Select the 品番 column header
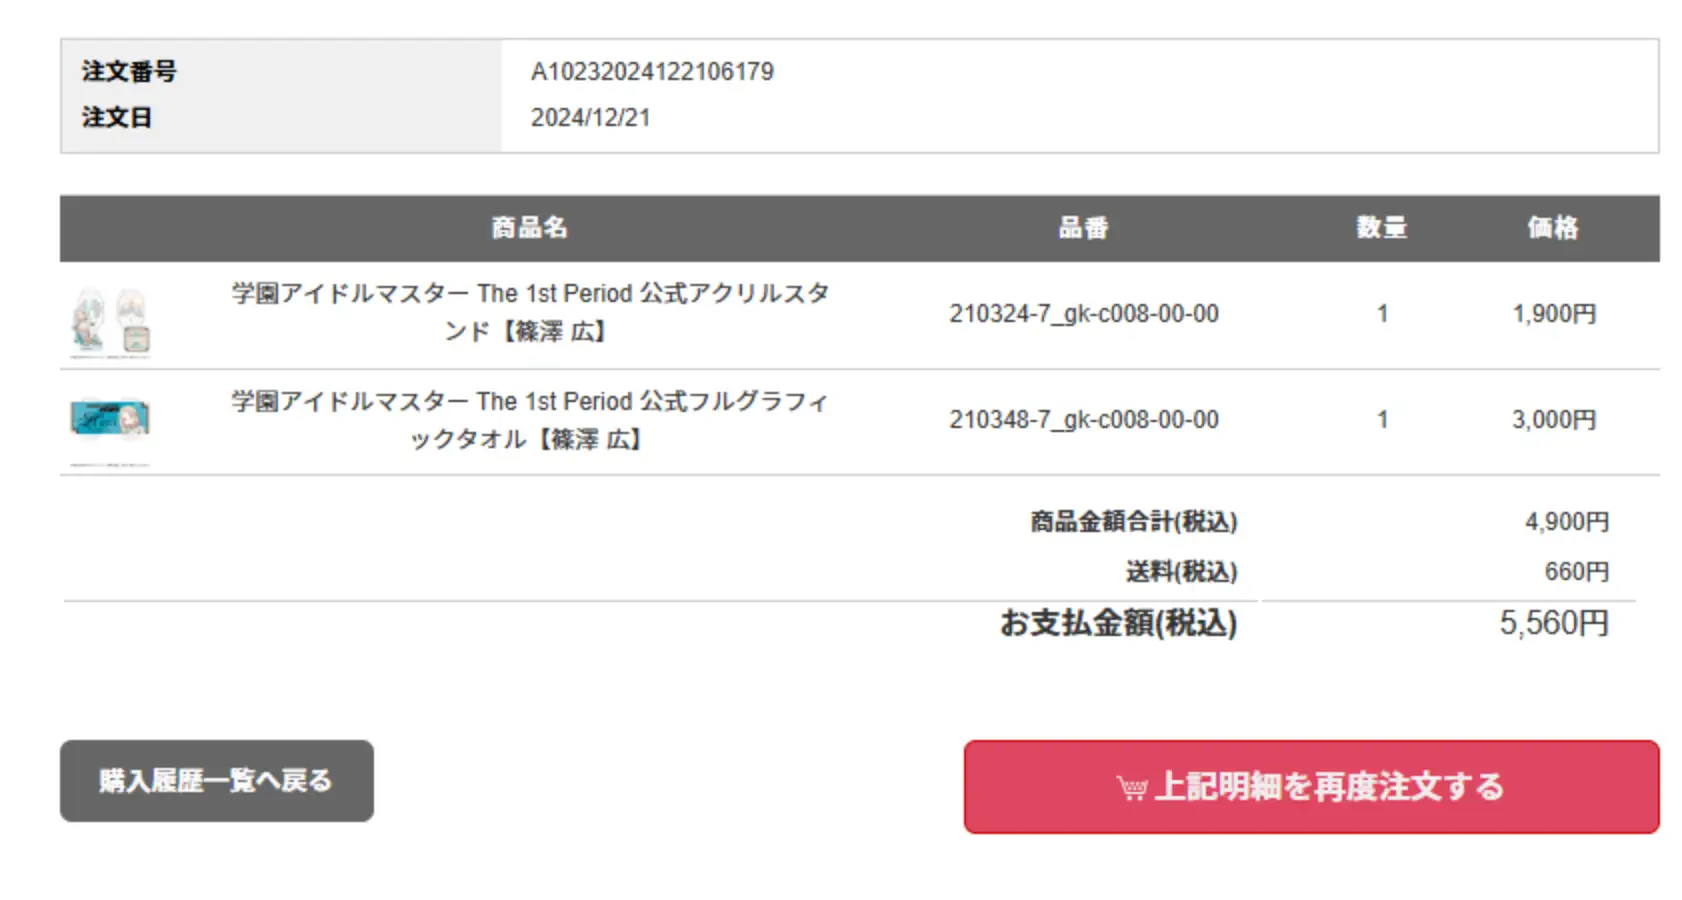Viewport: 1682px width, 900px height. 1083,228
